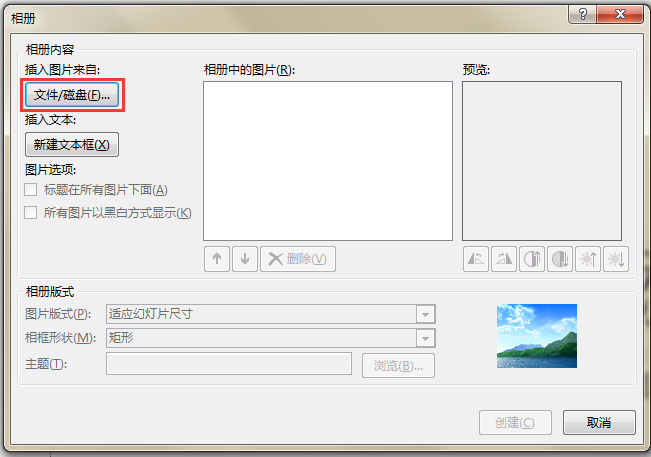This screenshot has height=457, width=651.
Task: Enable 标题在所有图片下面 checkbox
Action: 31,190
